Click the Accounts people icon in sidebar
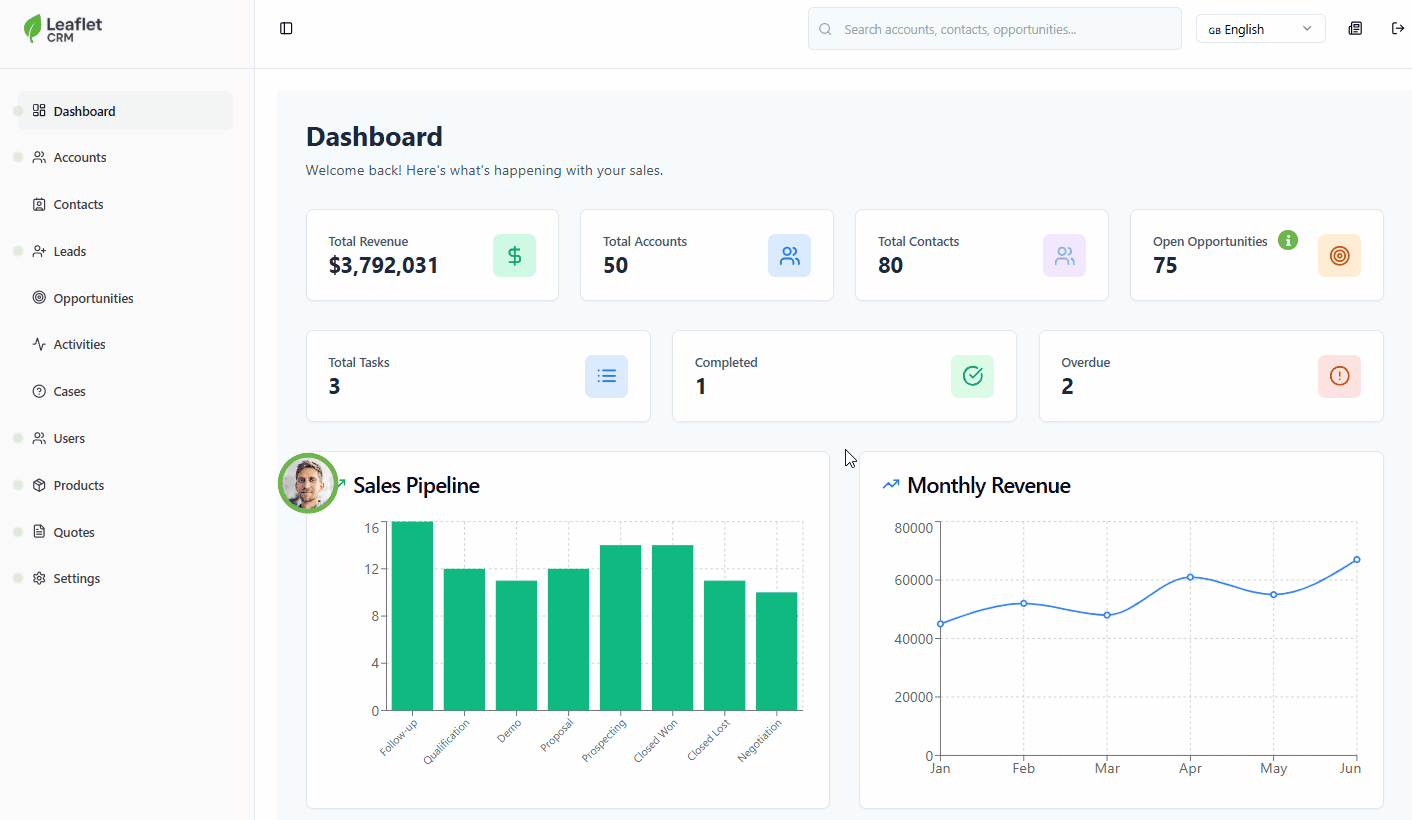The width and height of the screenshot is (1412, 820). (39, 157)
